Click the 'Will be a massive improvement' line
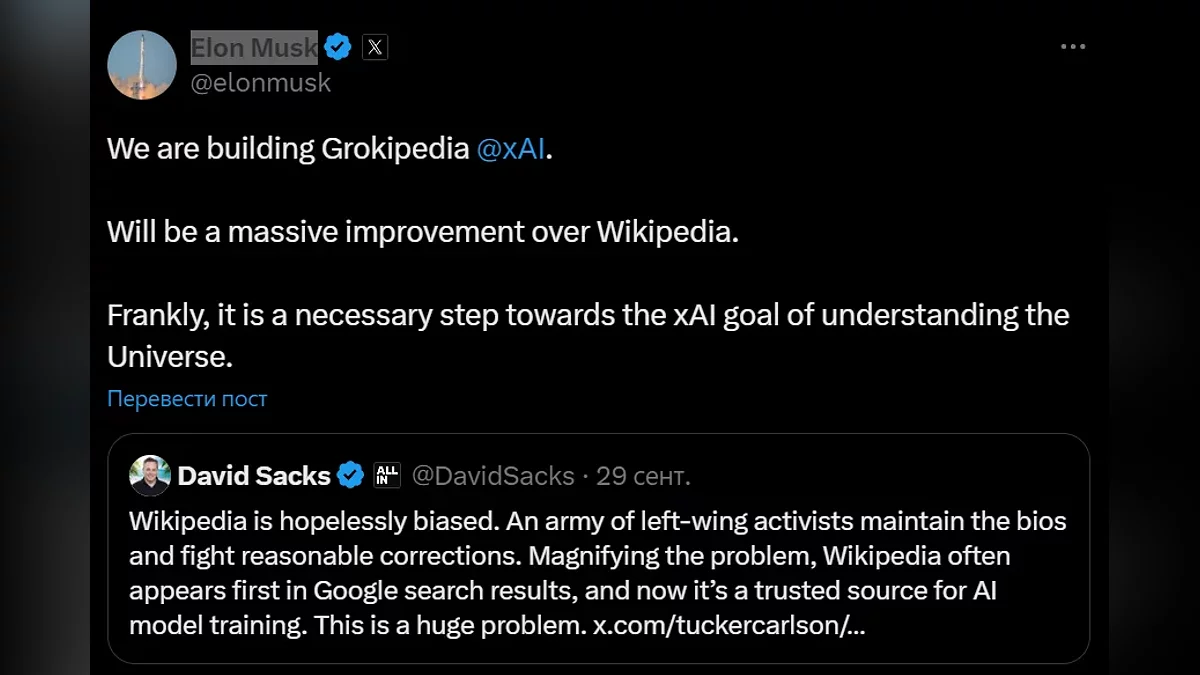This screenshot has height=675, width=1200. coord(422,232)
